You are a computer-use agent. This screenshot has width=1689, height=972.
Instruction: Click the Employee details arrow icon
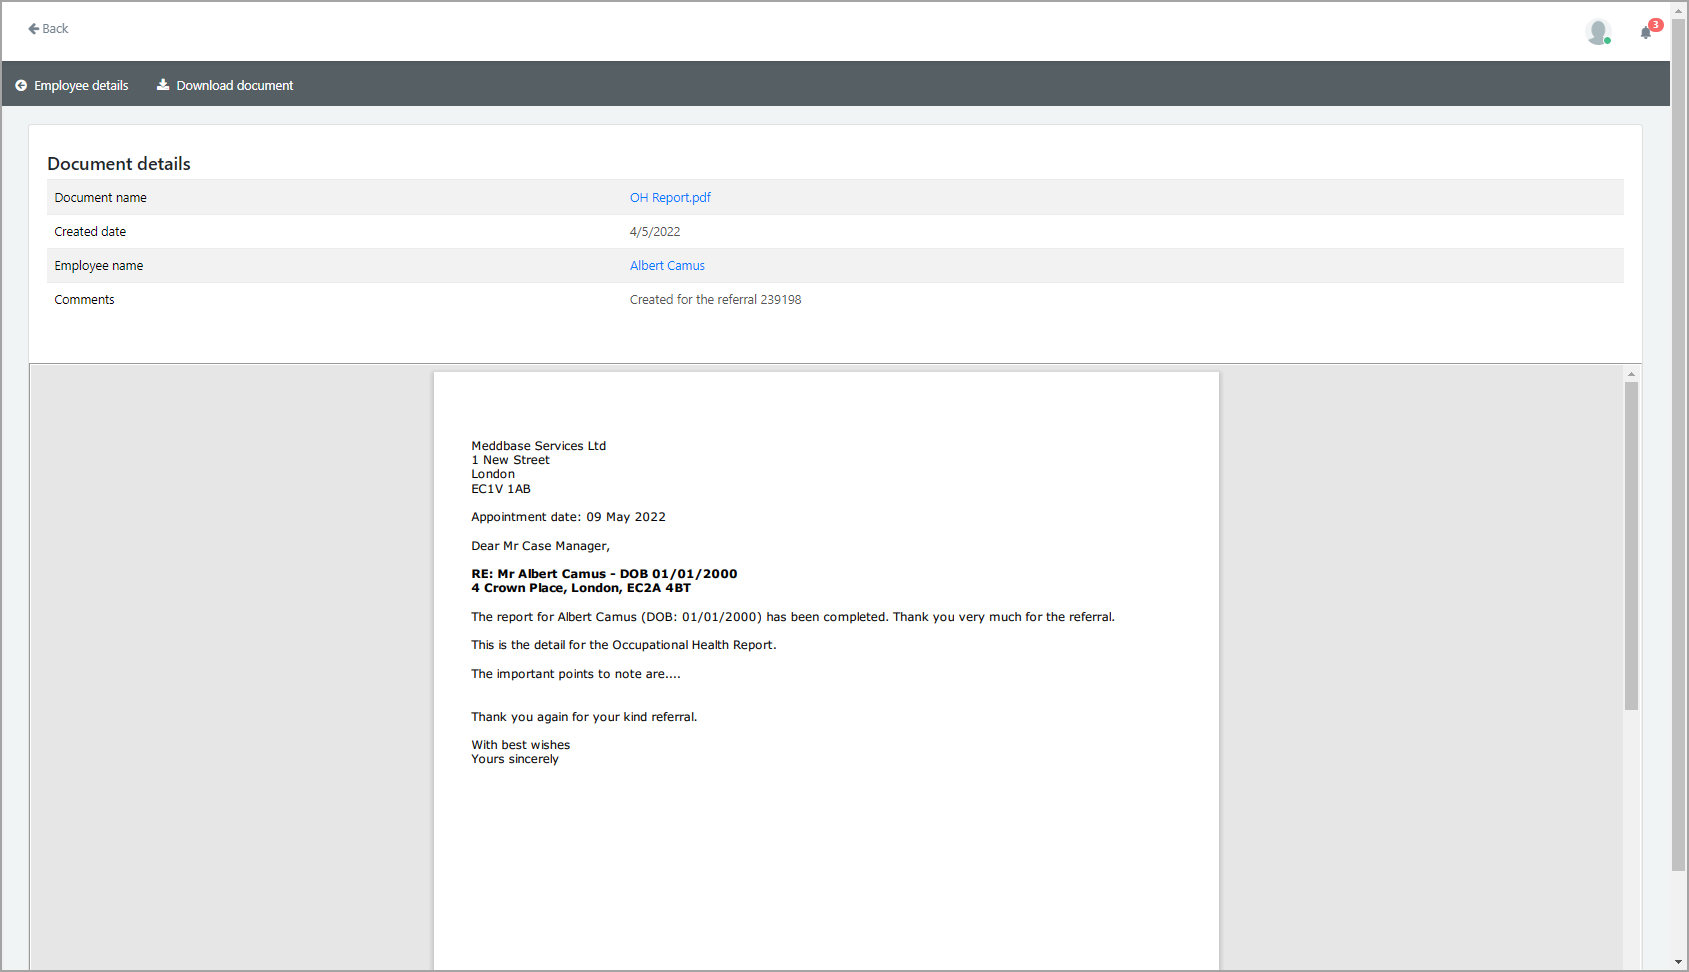point(21,86)
